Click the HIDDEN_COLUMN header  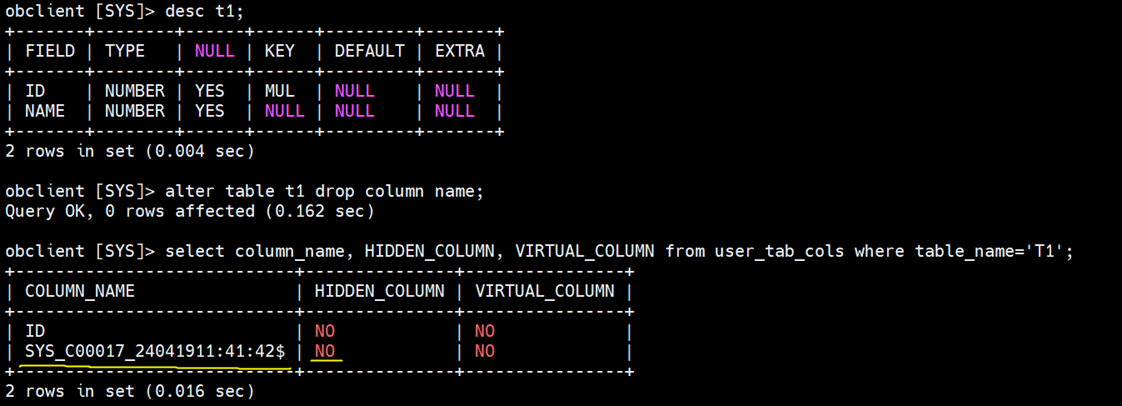[379, 291]
